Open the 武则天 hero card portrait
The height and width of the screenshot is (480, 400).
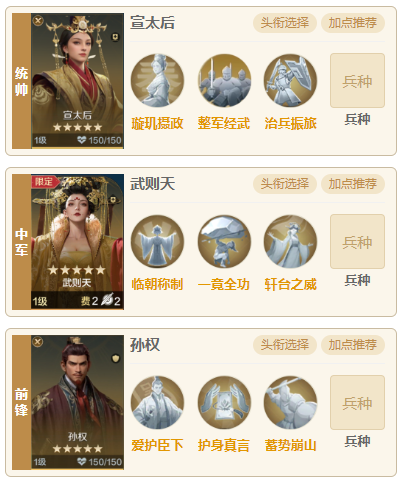(77, 242)
